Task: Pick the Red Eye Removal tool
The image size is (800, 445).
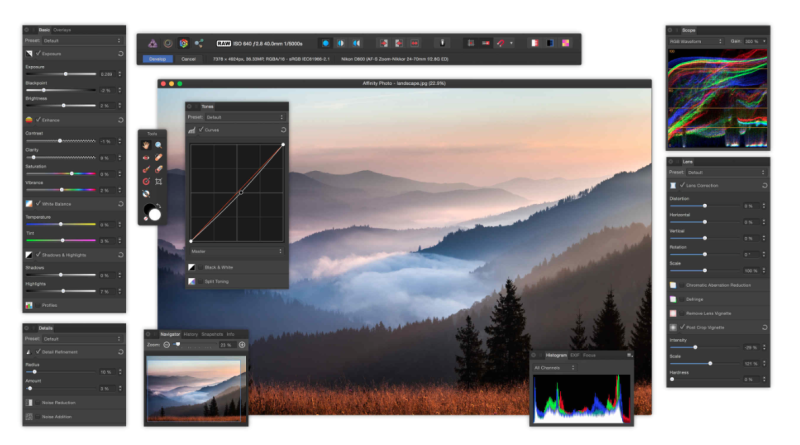Action: 146,158
